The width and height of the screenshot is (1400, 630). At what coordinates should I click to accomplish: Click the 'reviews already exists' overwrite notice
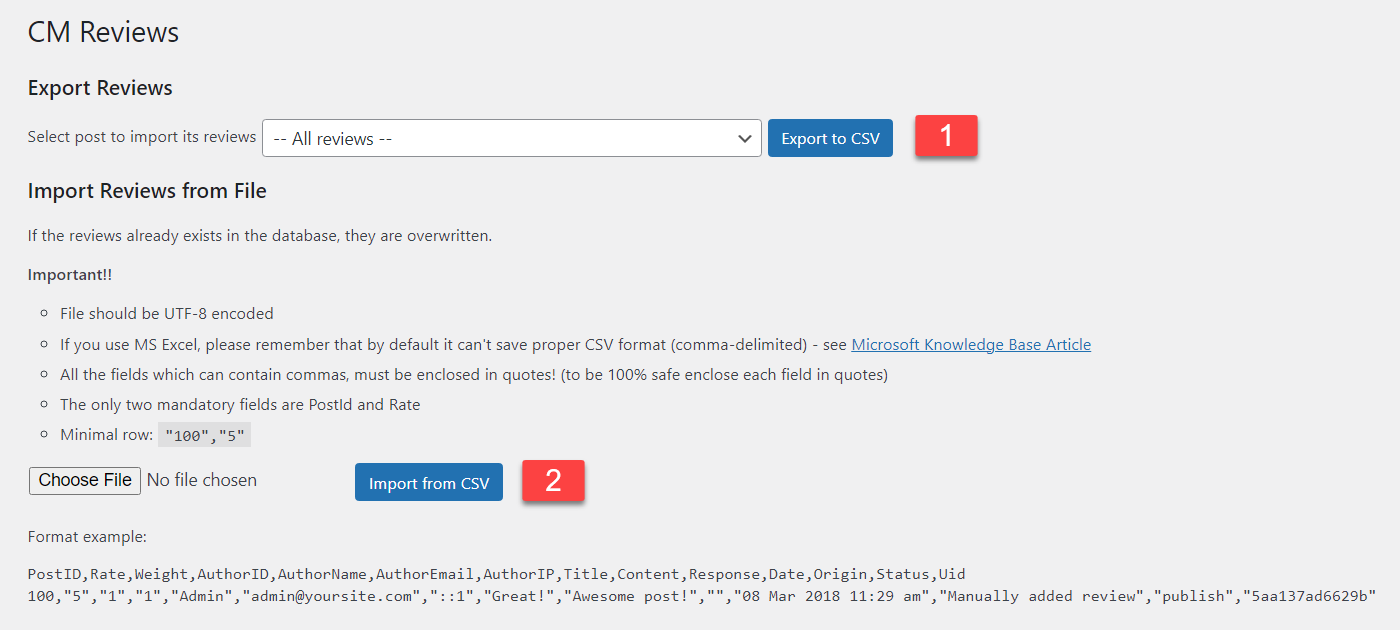[260, 236]
